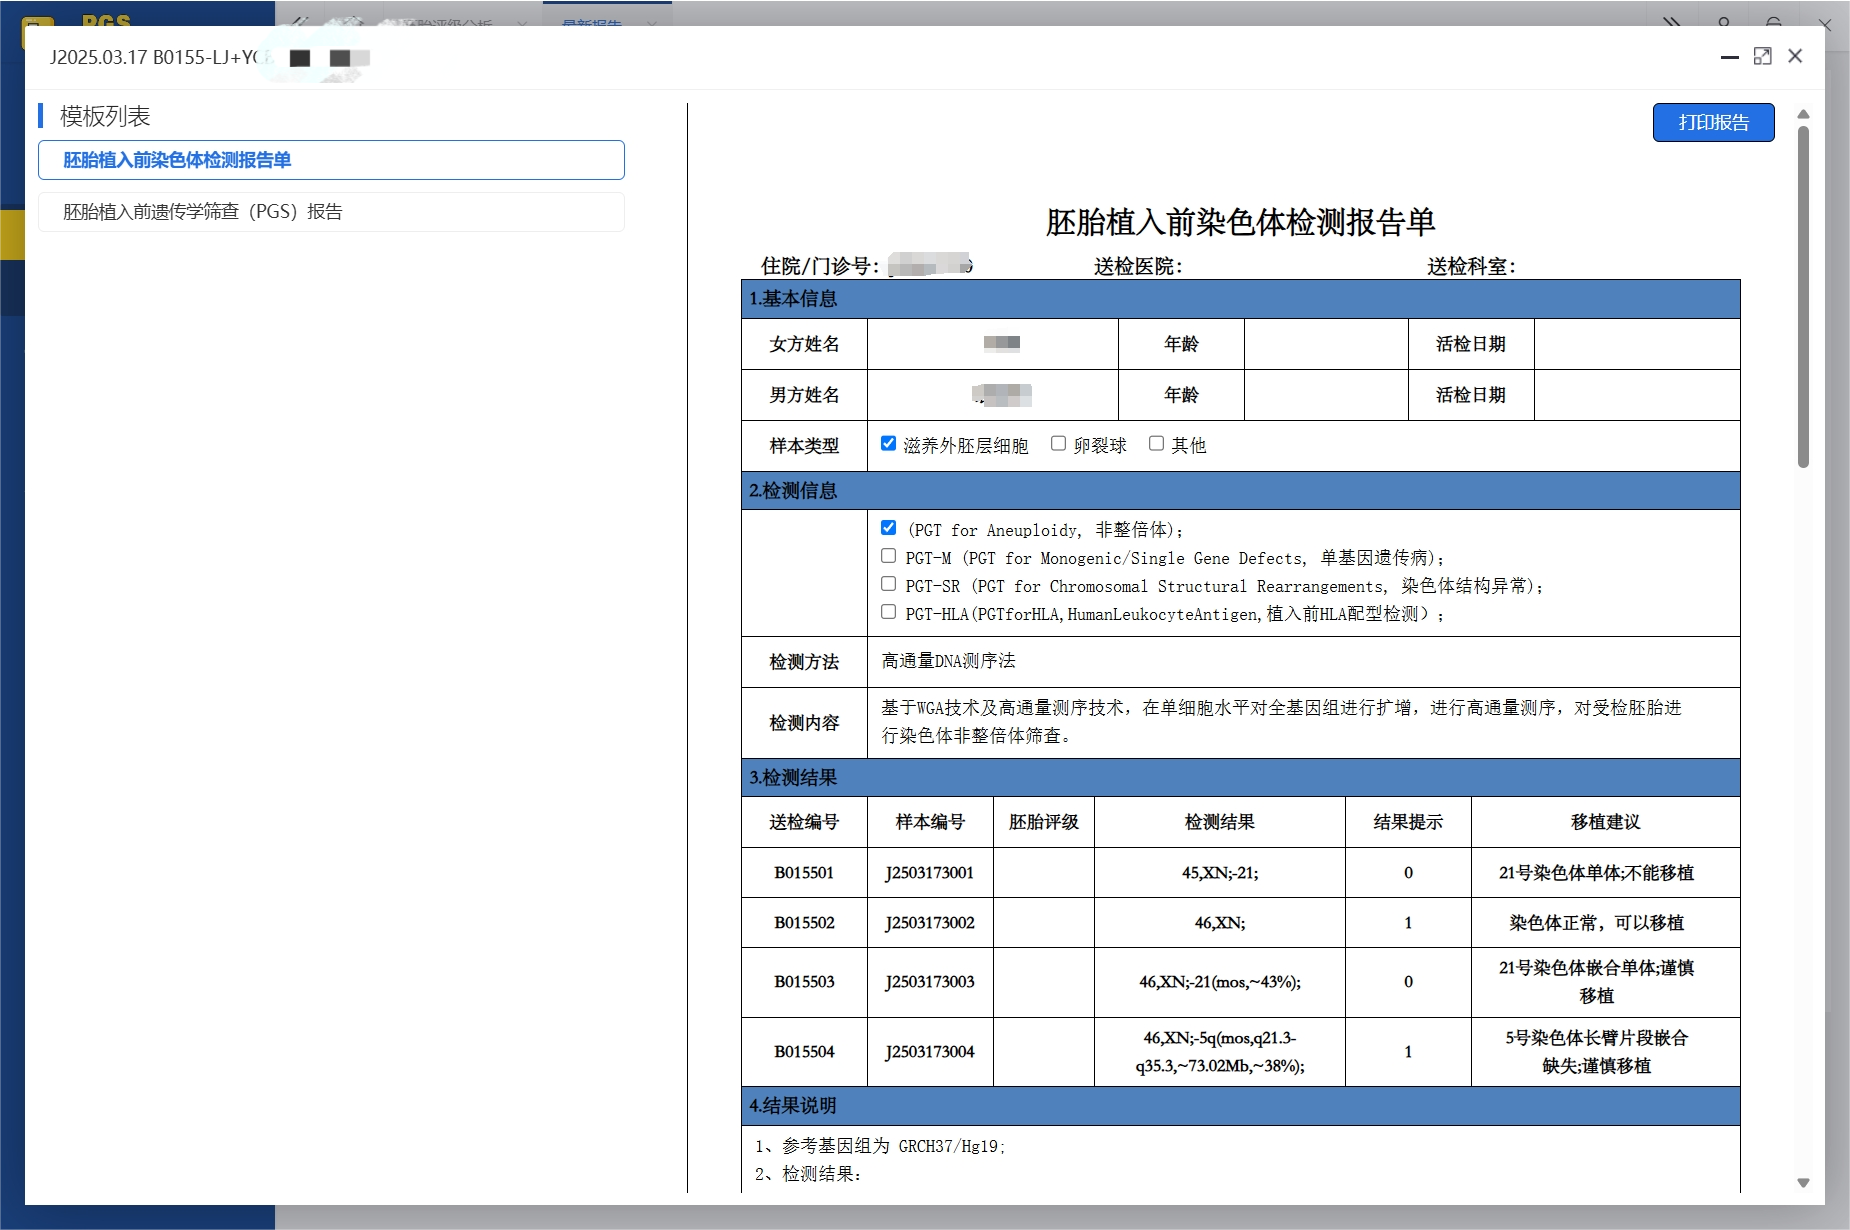
Task: Click sample number J2503173001
Action: [x=930, y=873]
